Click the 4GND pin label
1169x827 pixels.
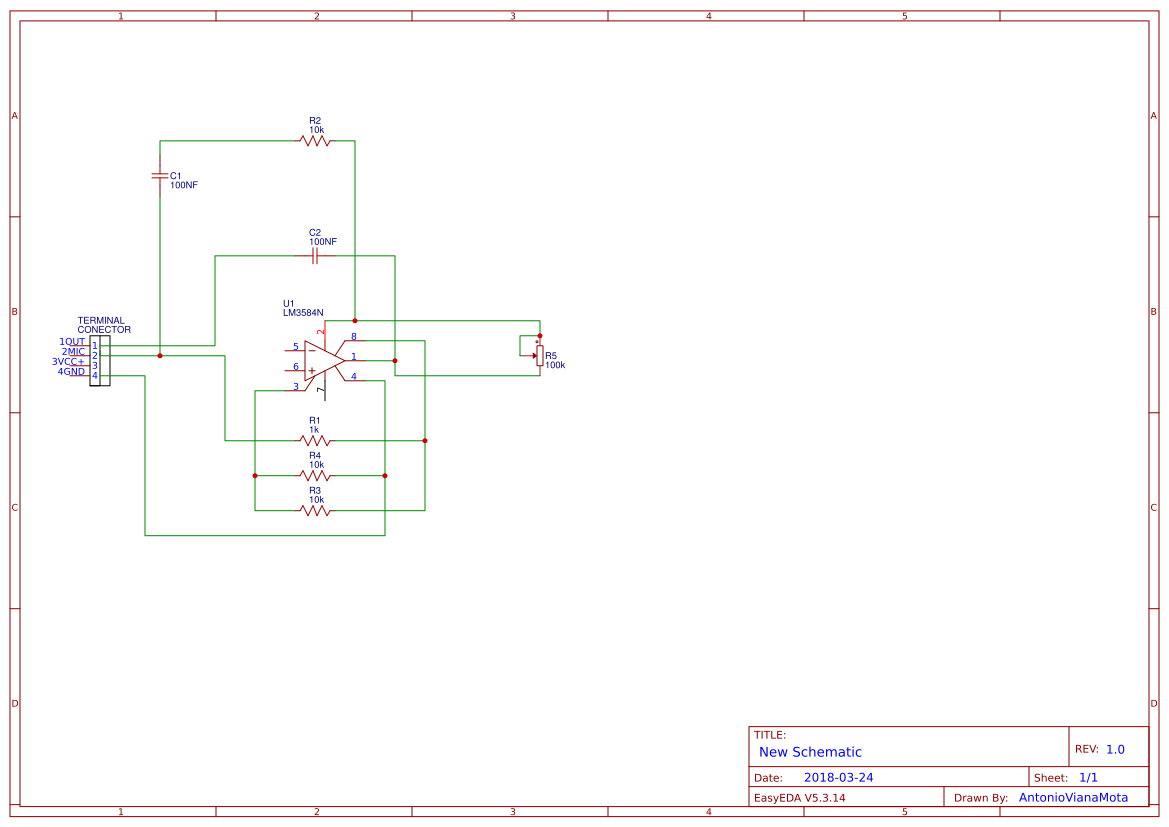[72, 371]
